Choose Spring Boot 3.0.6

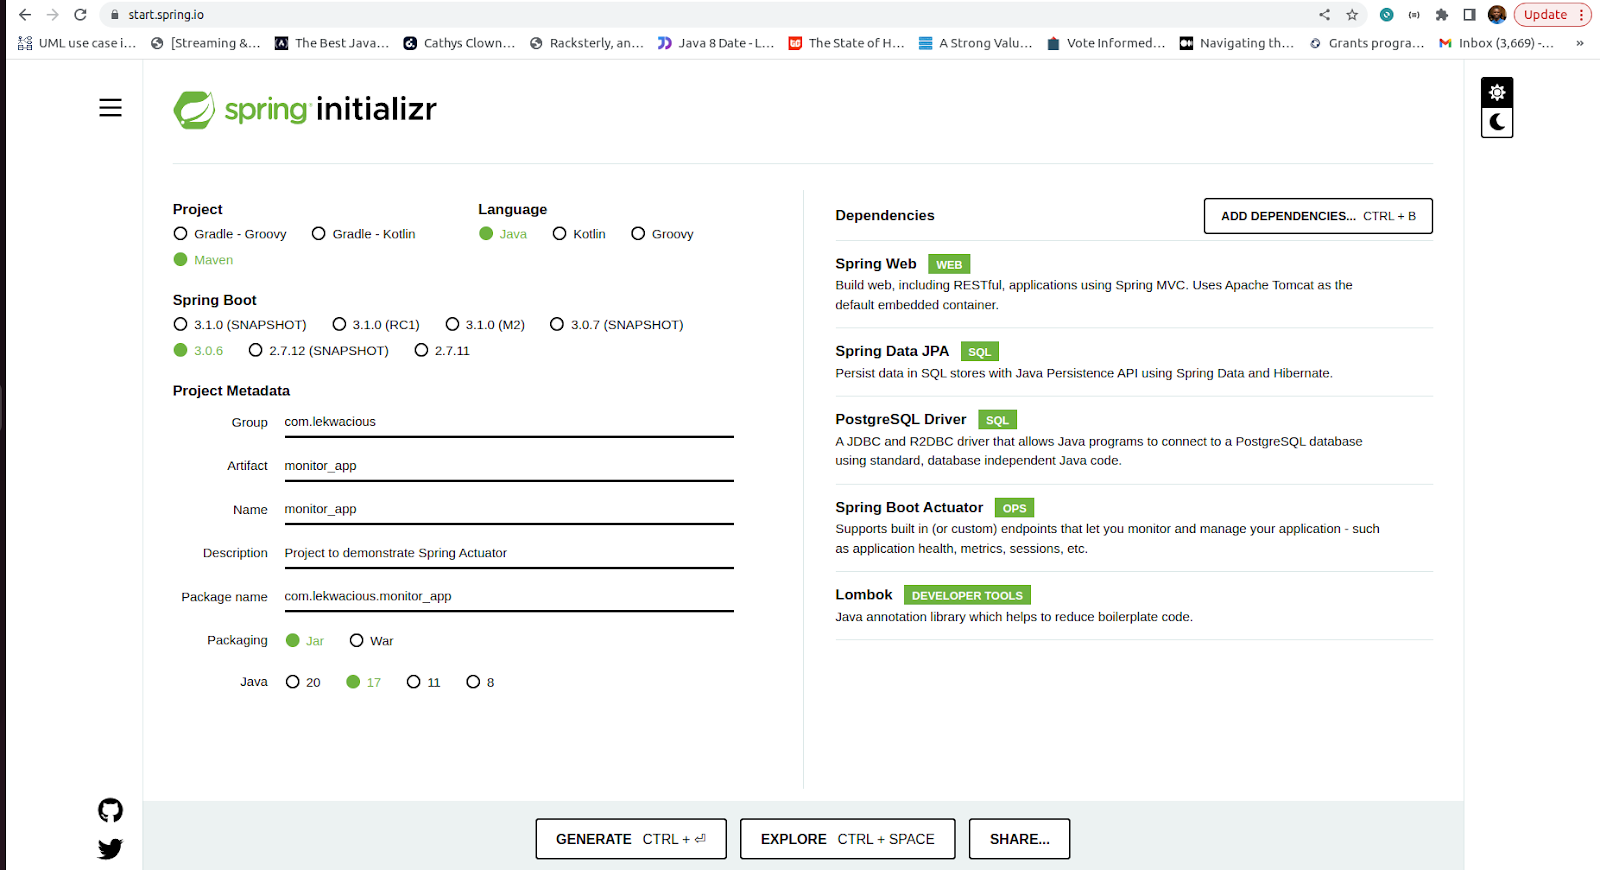198,351
